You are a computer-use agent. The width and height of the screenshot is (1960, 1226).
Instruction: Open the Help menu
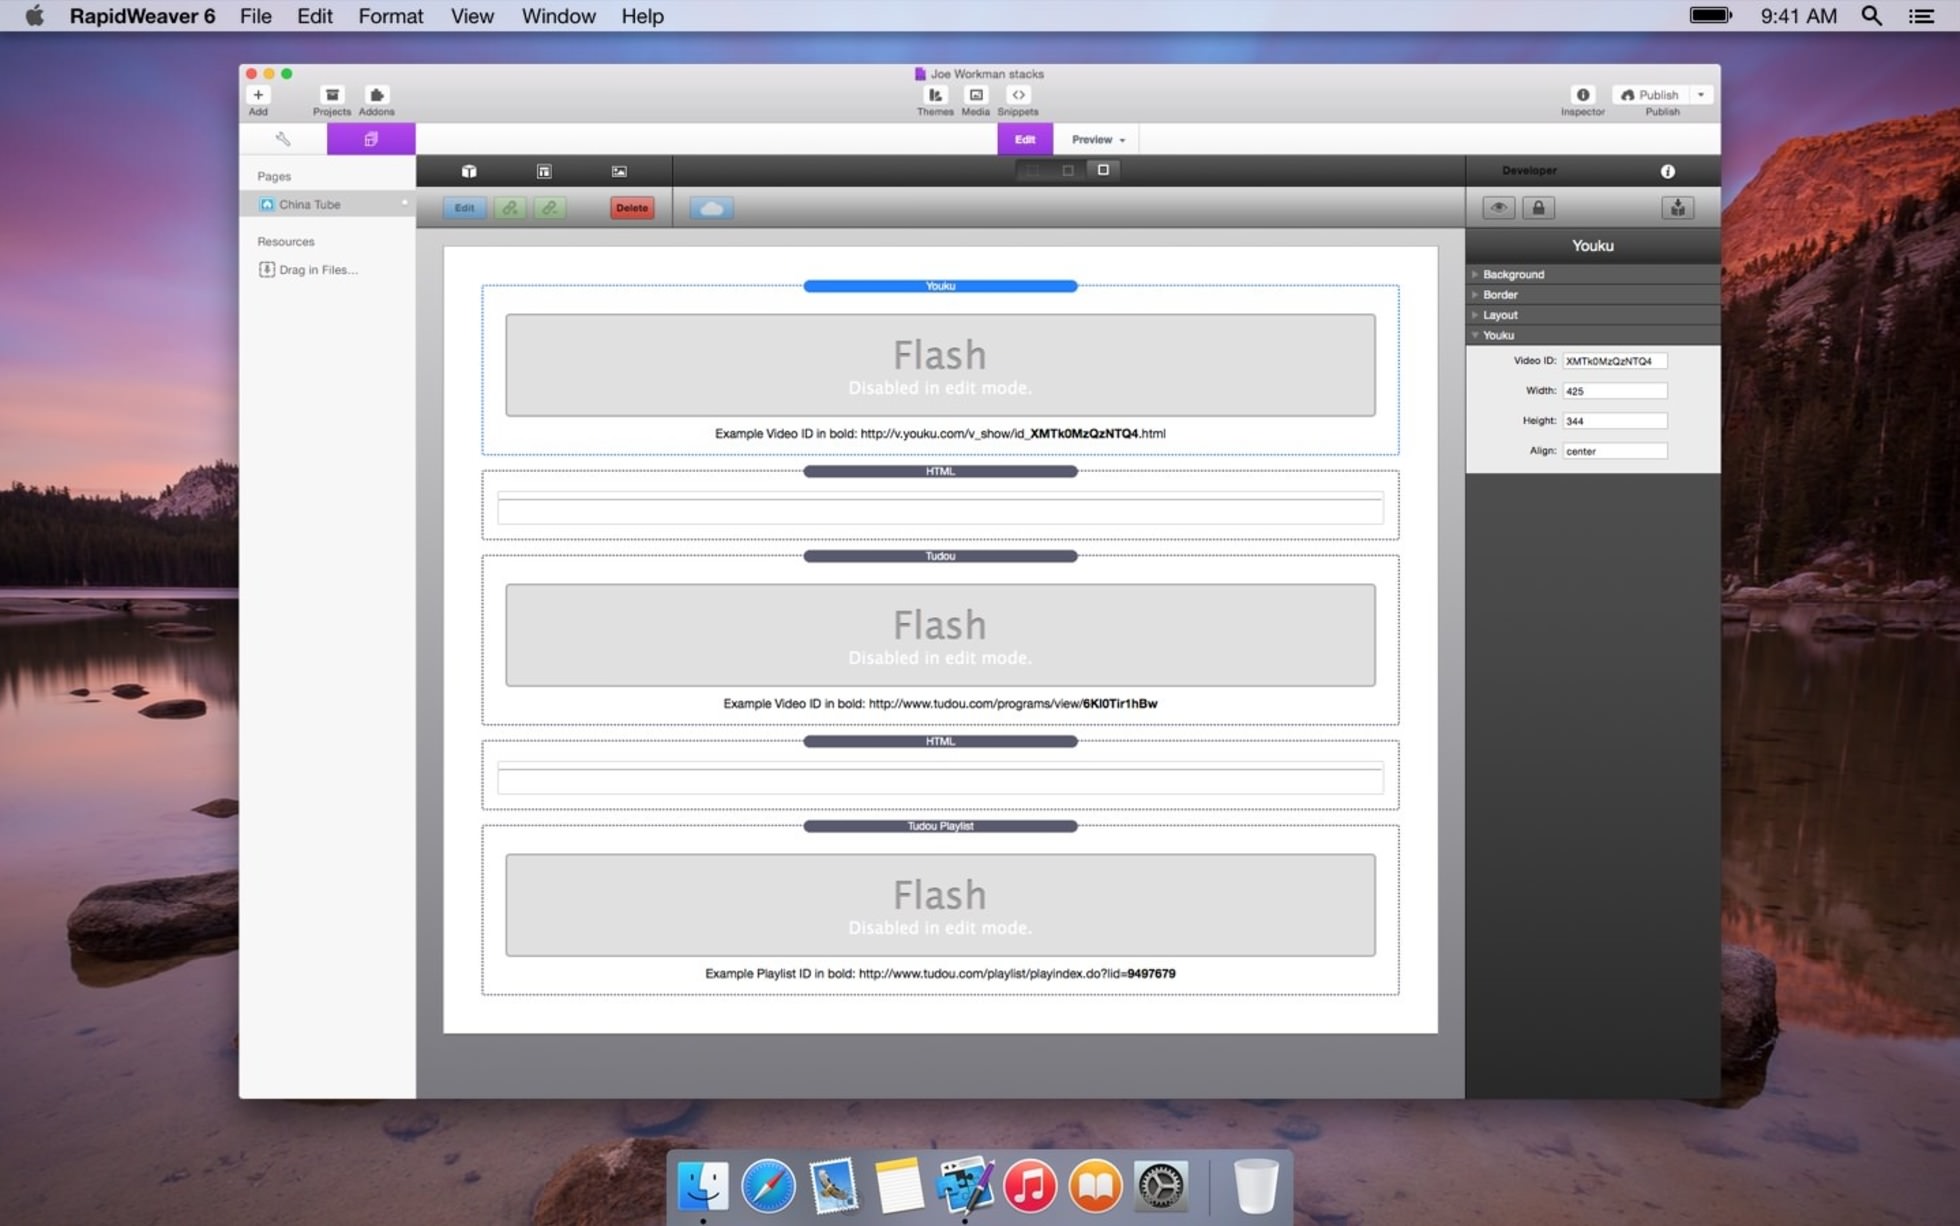point(642,16)
